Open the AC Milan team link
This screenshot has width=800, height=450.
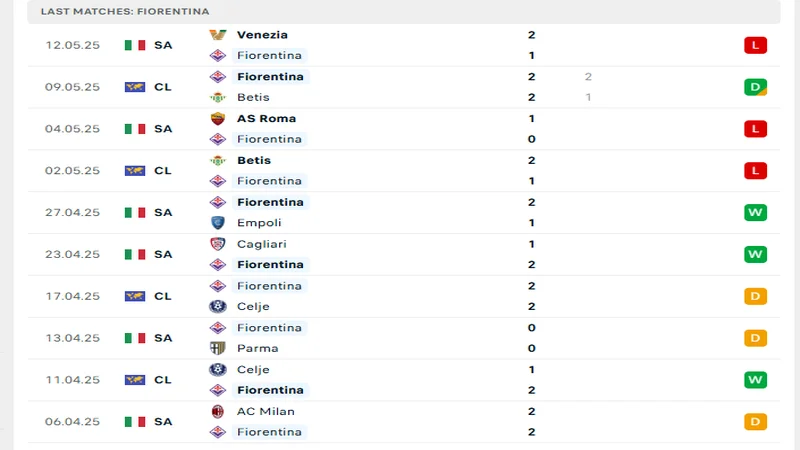pos(265,411)
